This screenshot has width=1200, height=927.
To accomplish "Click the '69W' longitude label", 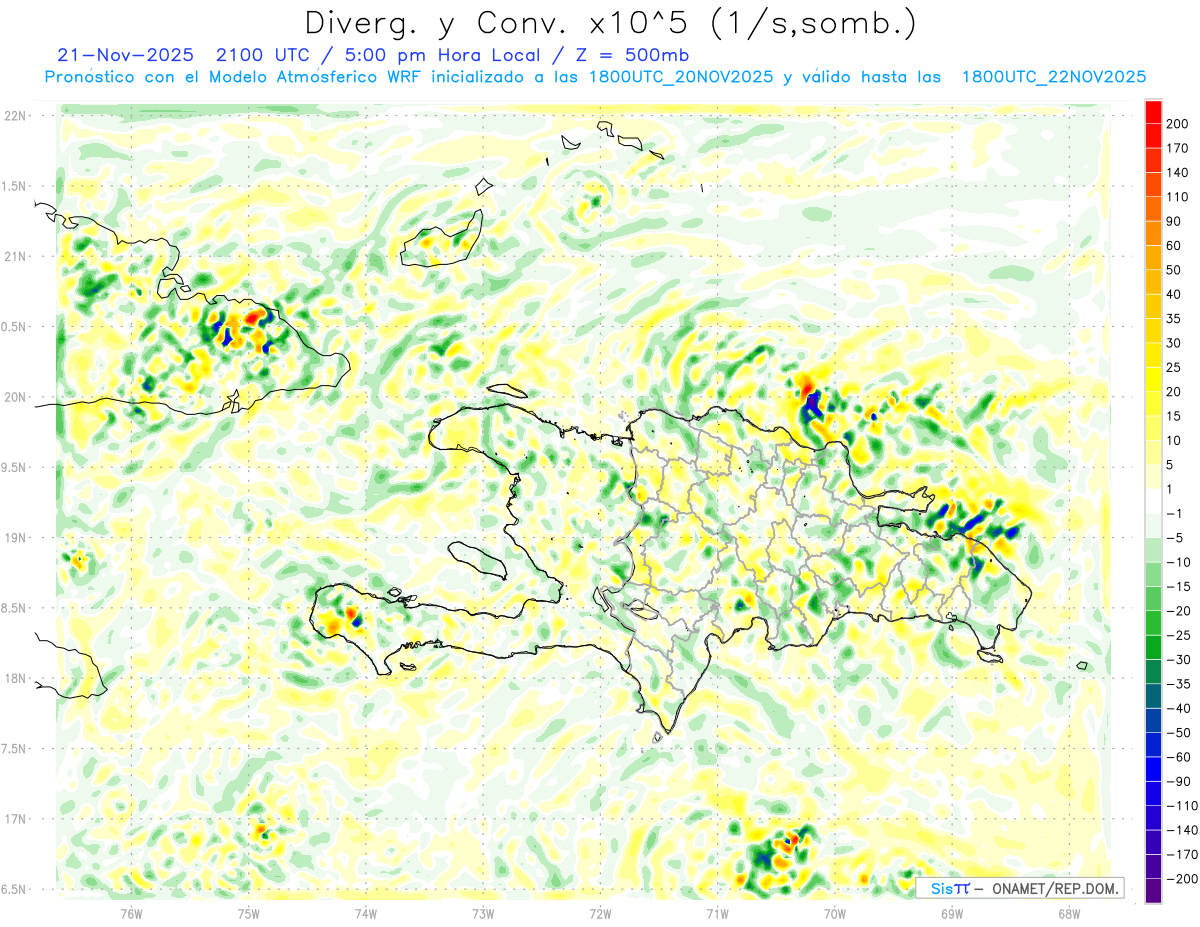I will tap(952, 913).
